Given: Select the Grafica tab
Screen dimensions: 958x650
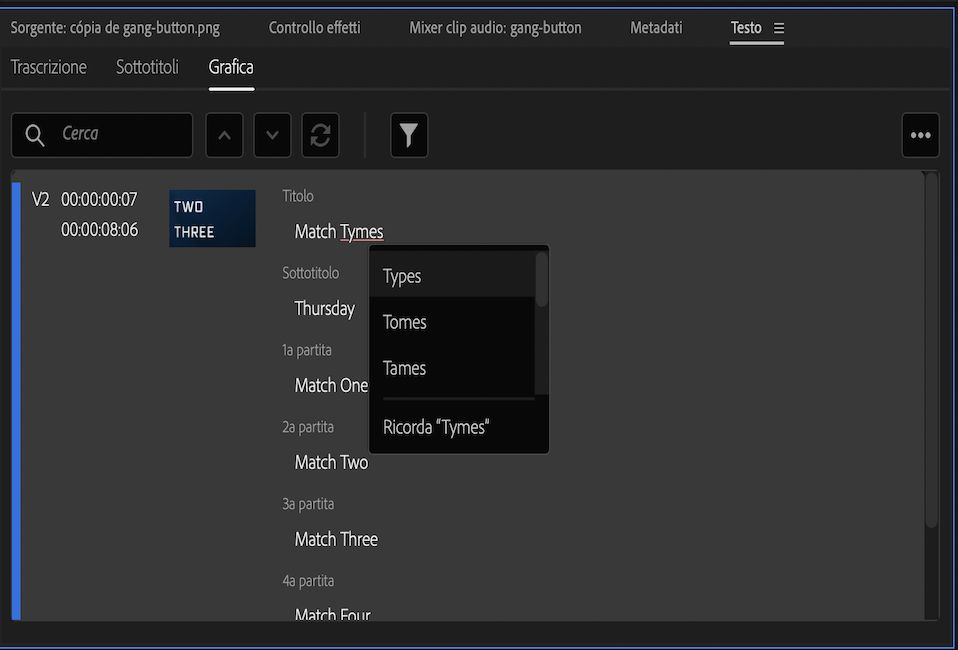Looking at the screenshot, I should (x=231, y=67).
